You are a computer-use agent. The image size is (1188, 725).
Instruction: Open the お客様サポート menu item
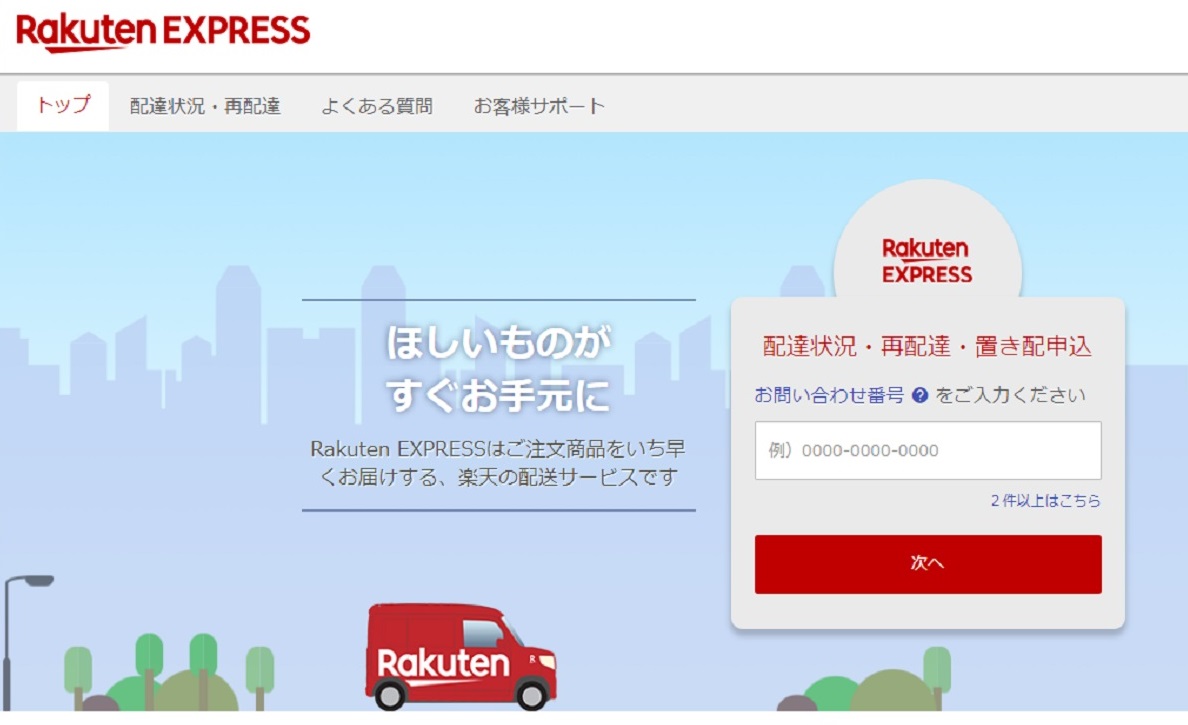[539, 106]
